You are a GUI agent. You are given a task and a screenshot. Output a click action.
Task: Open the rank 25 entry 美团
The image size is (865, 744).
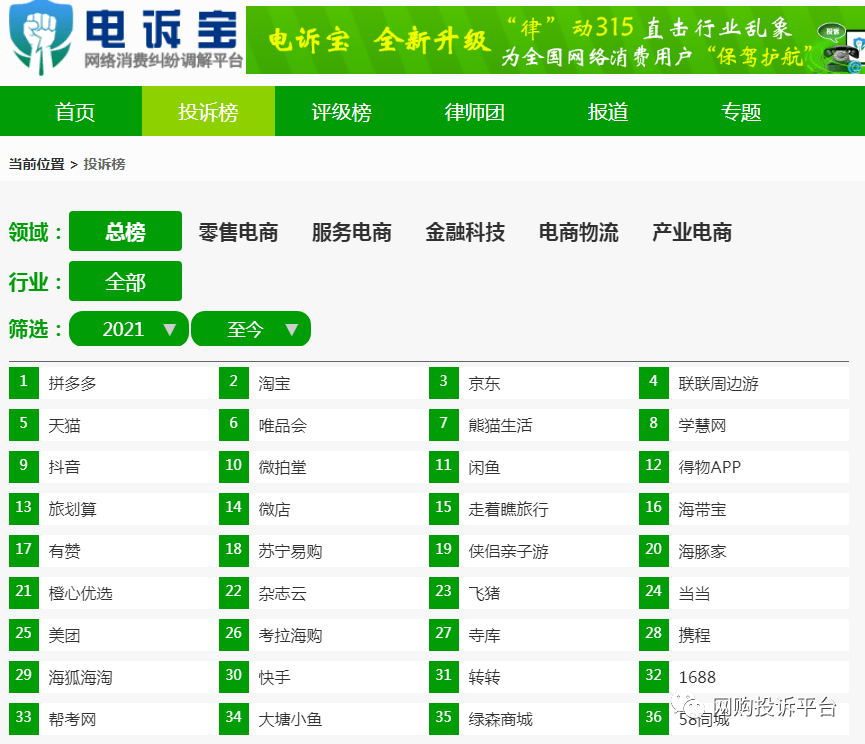tap(64, 635)
